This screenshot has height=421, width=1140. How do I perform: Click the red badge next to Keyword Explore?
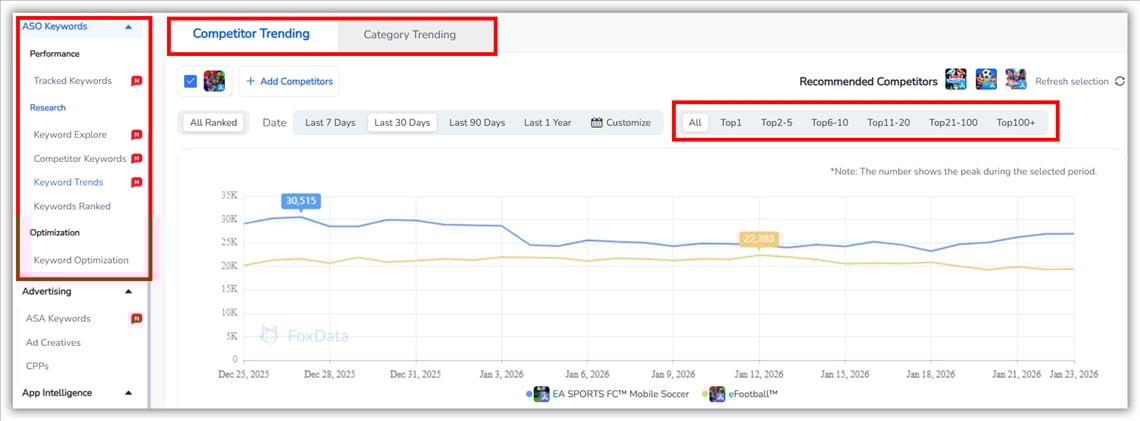click(x=136, y=134)
